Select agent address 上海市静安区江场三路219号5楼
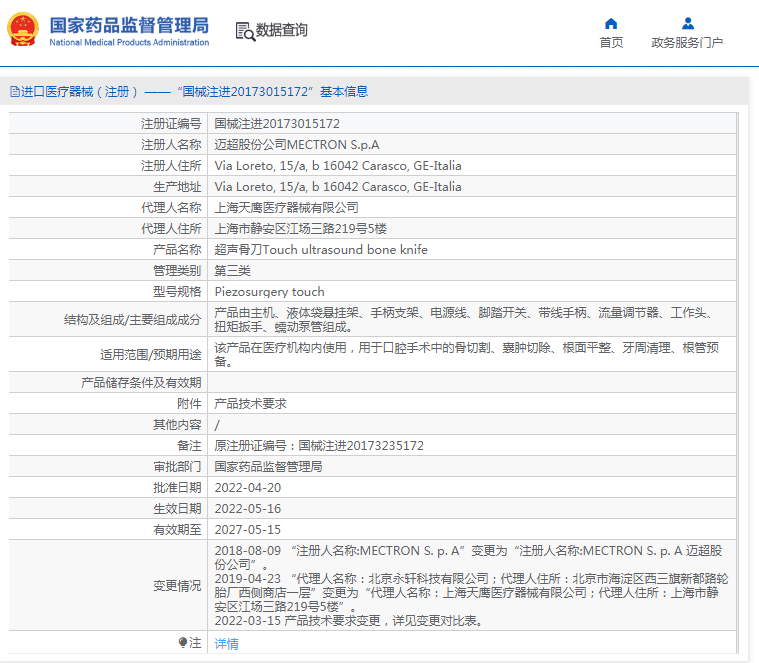 click(x=301, y=229)
